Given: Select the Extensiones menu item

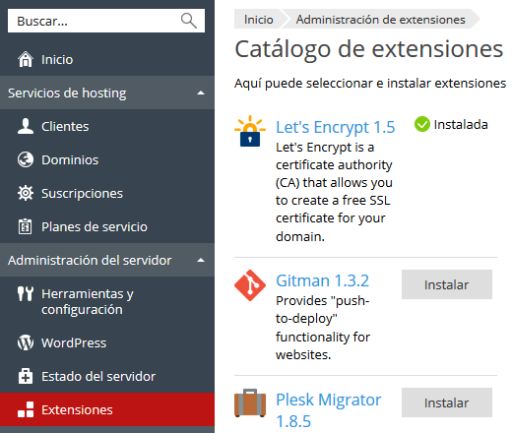Looking at the screenshot, I should pos(107,409).
